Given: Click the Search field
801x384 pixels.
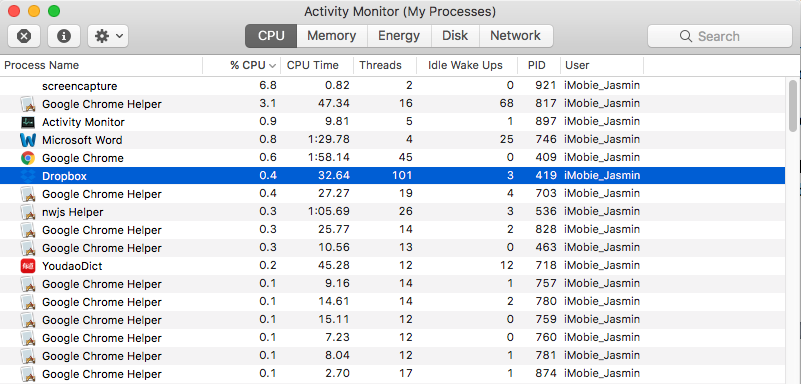Looking at the screenshot, I should 720,36.
